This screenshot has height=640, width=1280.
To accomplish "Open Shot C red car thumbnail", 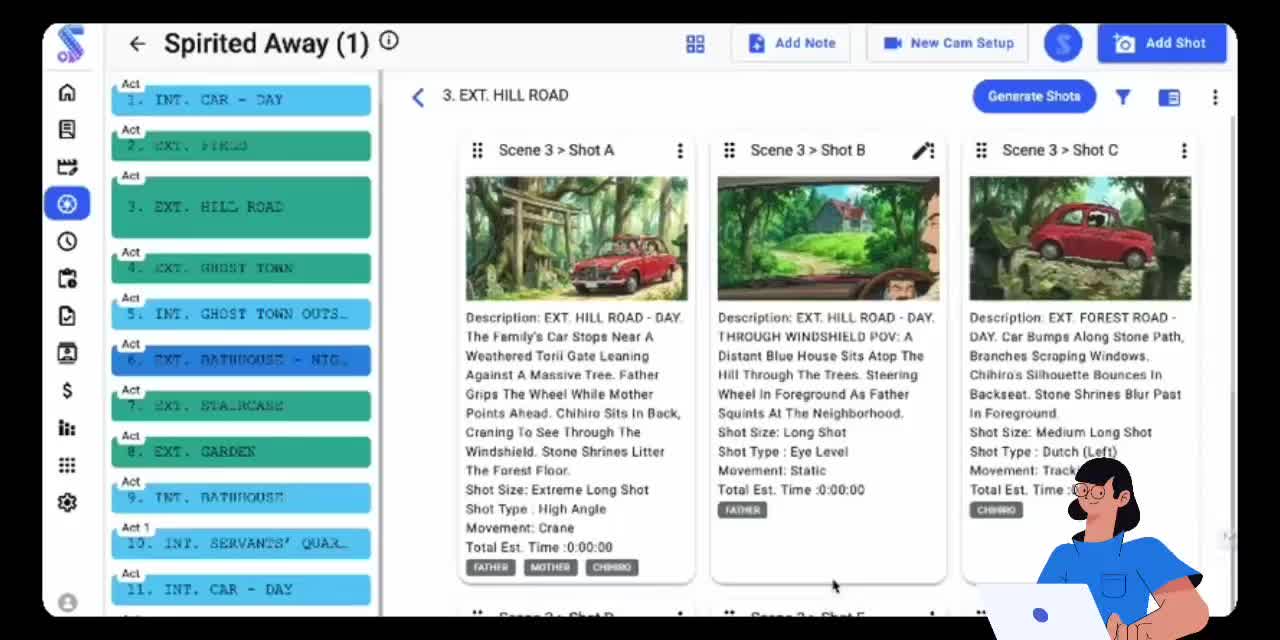I will click(1080, 238).
